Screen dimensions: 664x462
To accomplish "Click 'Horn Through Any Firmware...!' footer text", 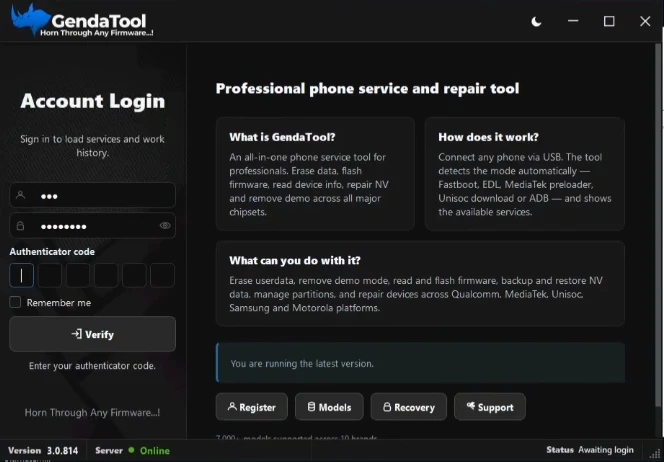I will (92, 412).
